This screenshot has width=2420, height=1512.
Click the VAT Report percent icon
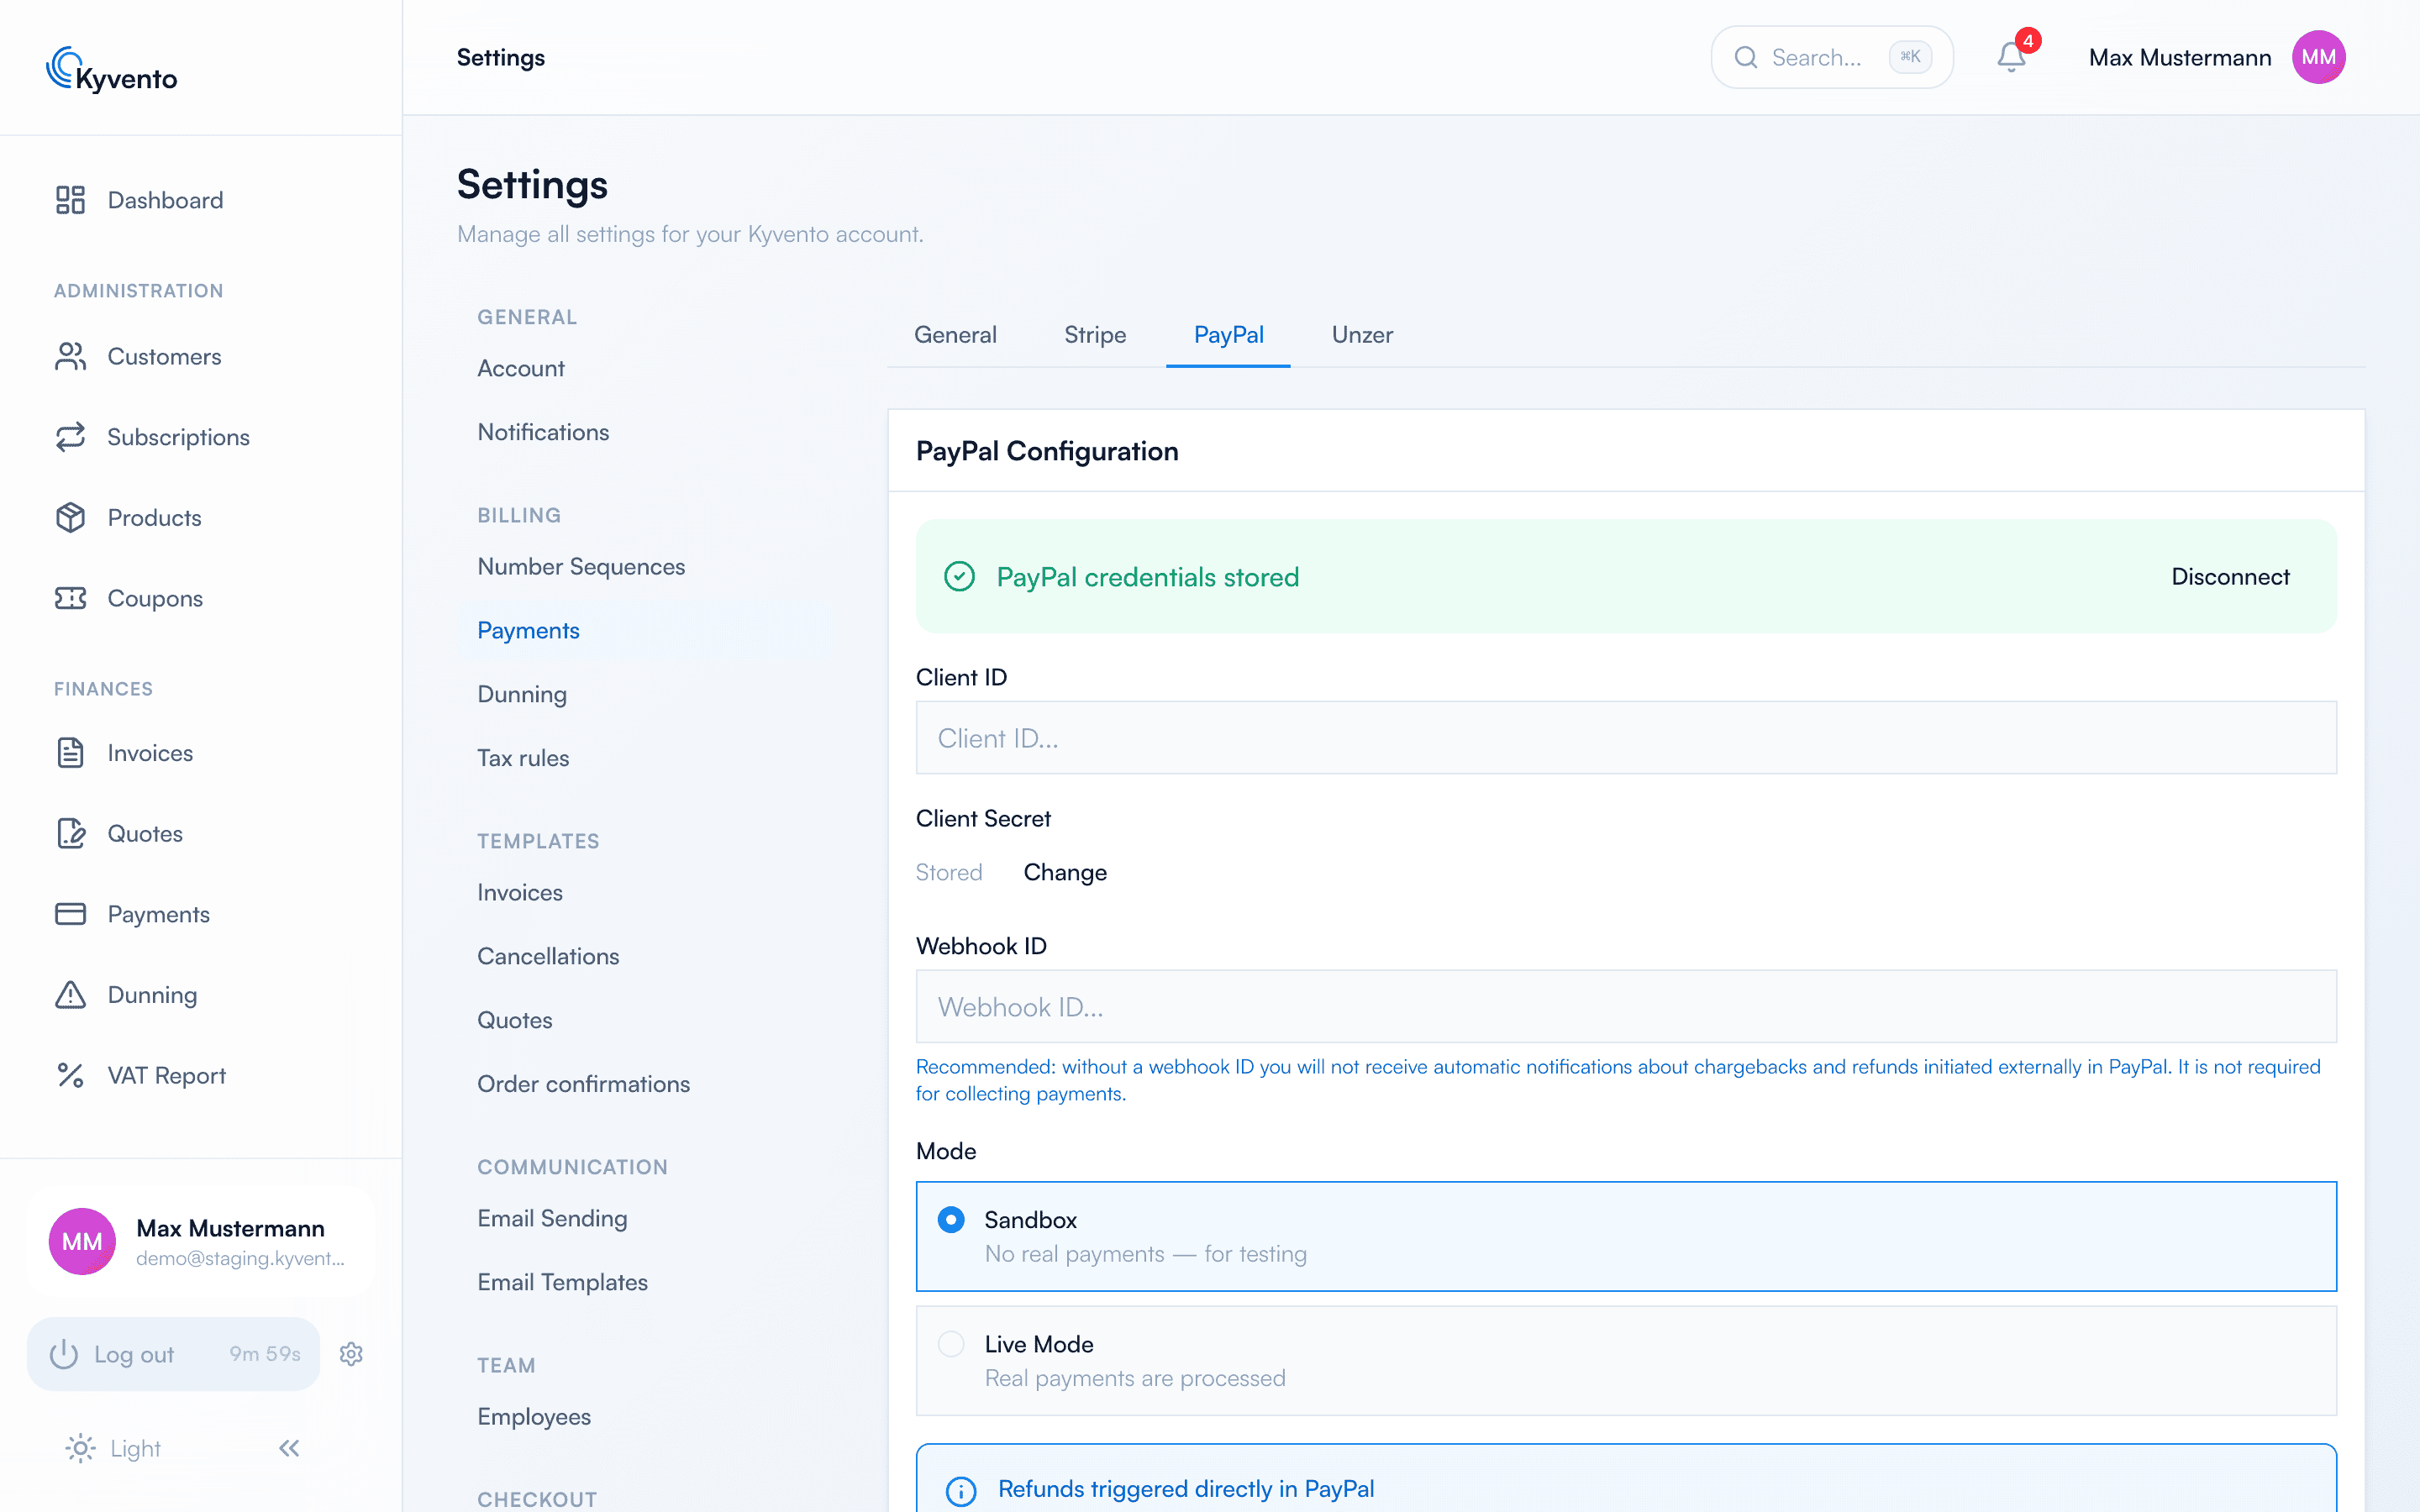(x=70, y=1075)
